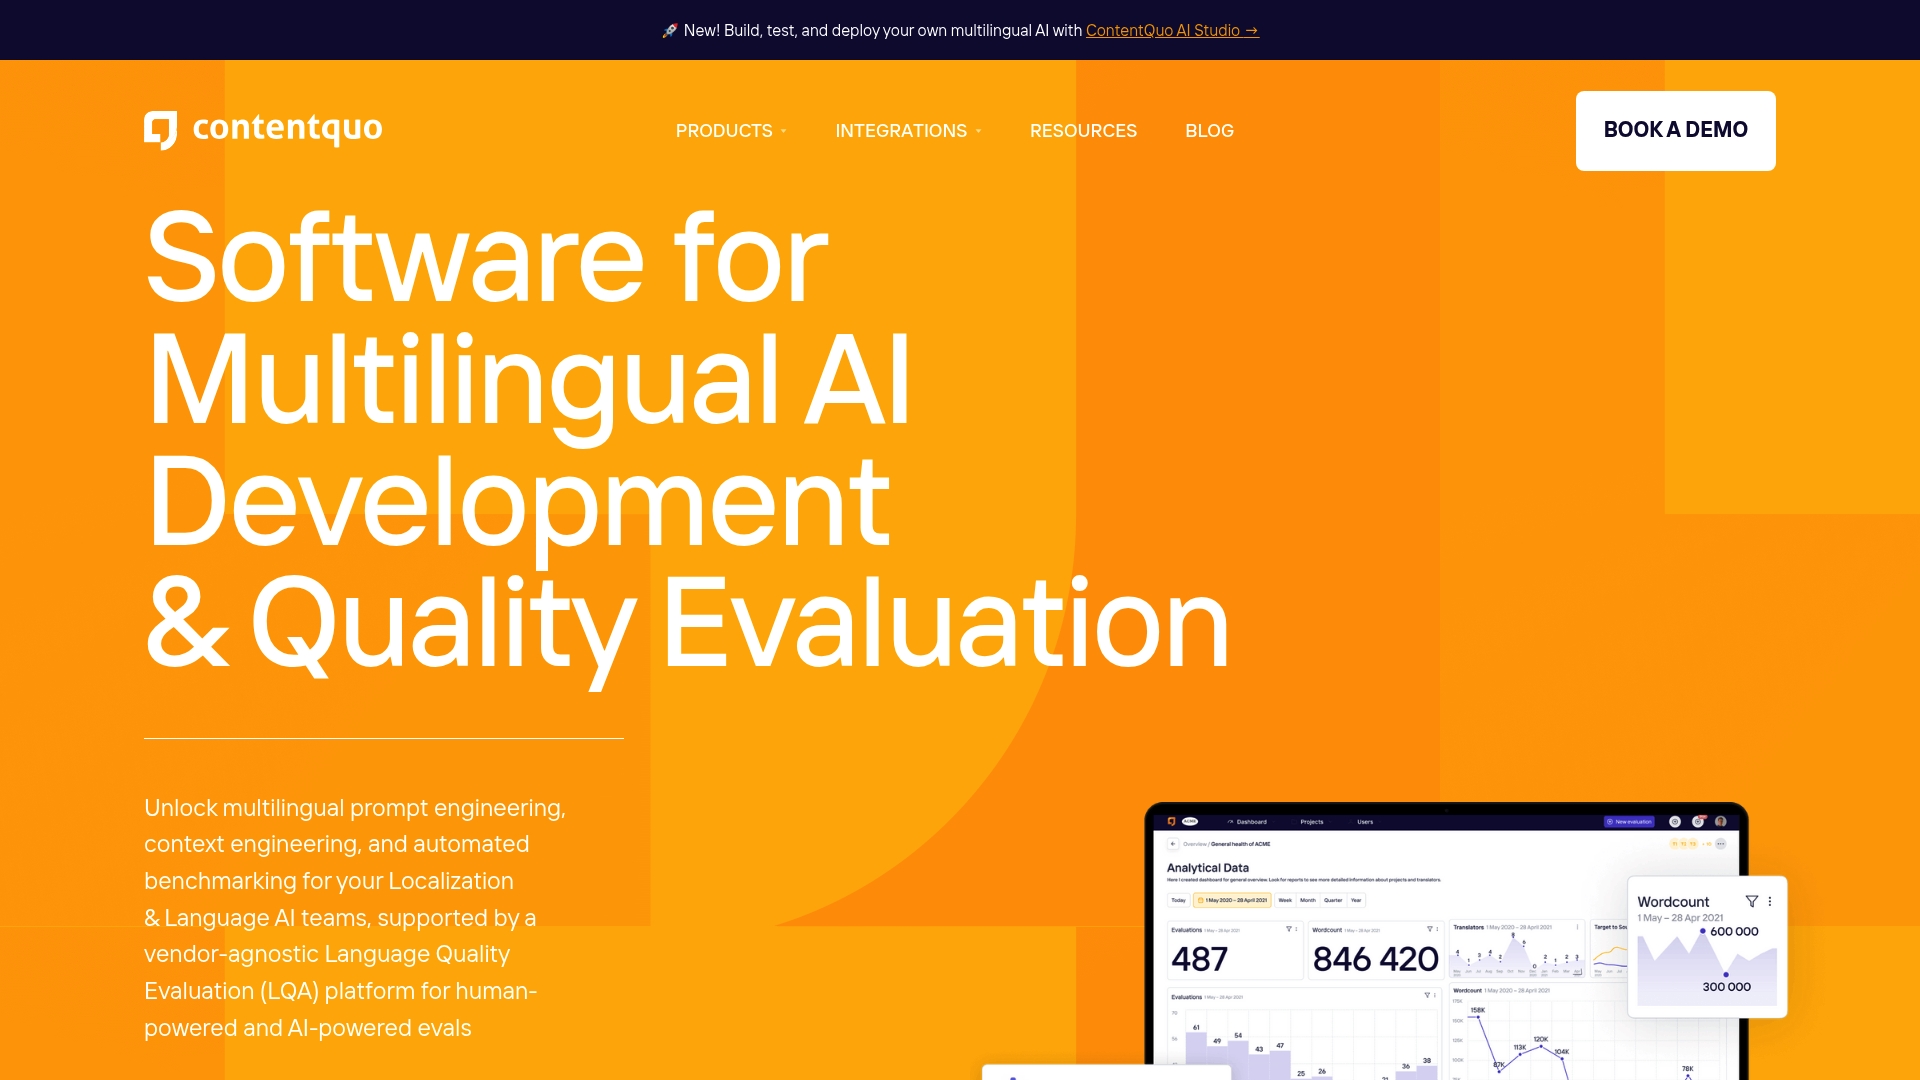Select the Users tab in the preview
The image size is (1920, 1080).
[x=1365, y=822]
